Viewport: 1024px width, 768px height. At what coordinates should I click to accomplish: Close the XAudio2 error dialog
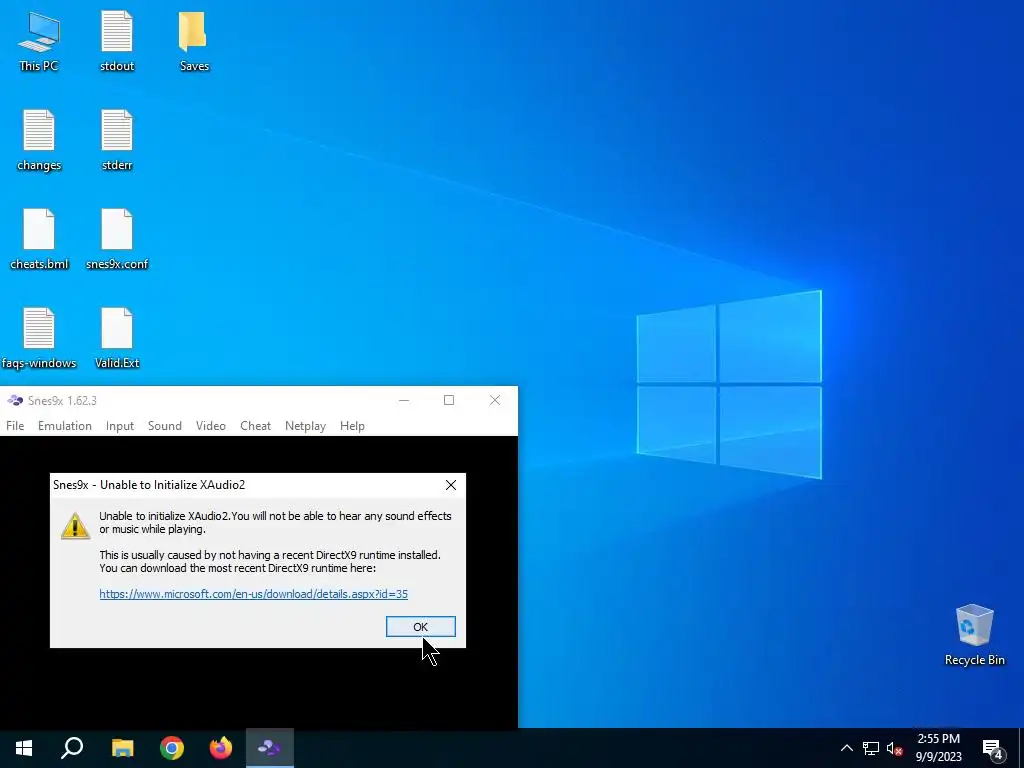click(451, 485)
